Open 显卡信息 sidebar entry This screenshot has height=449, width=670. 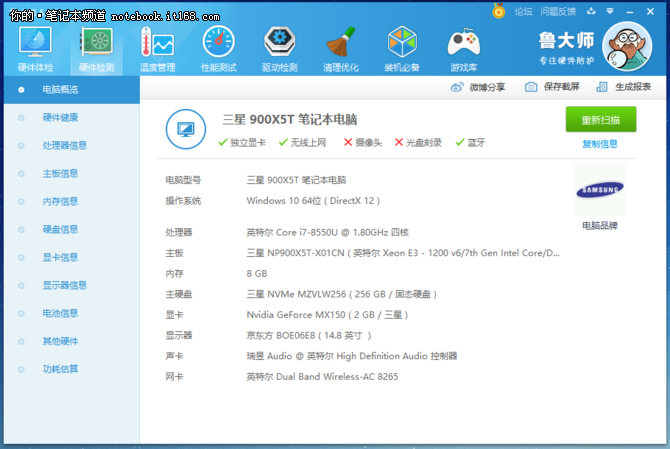[59, 257]
